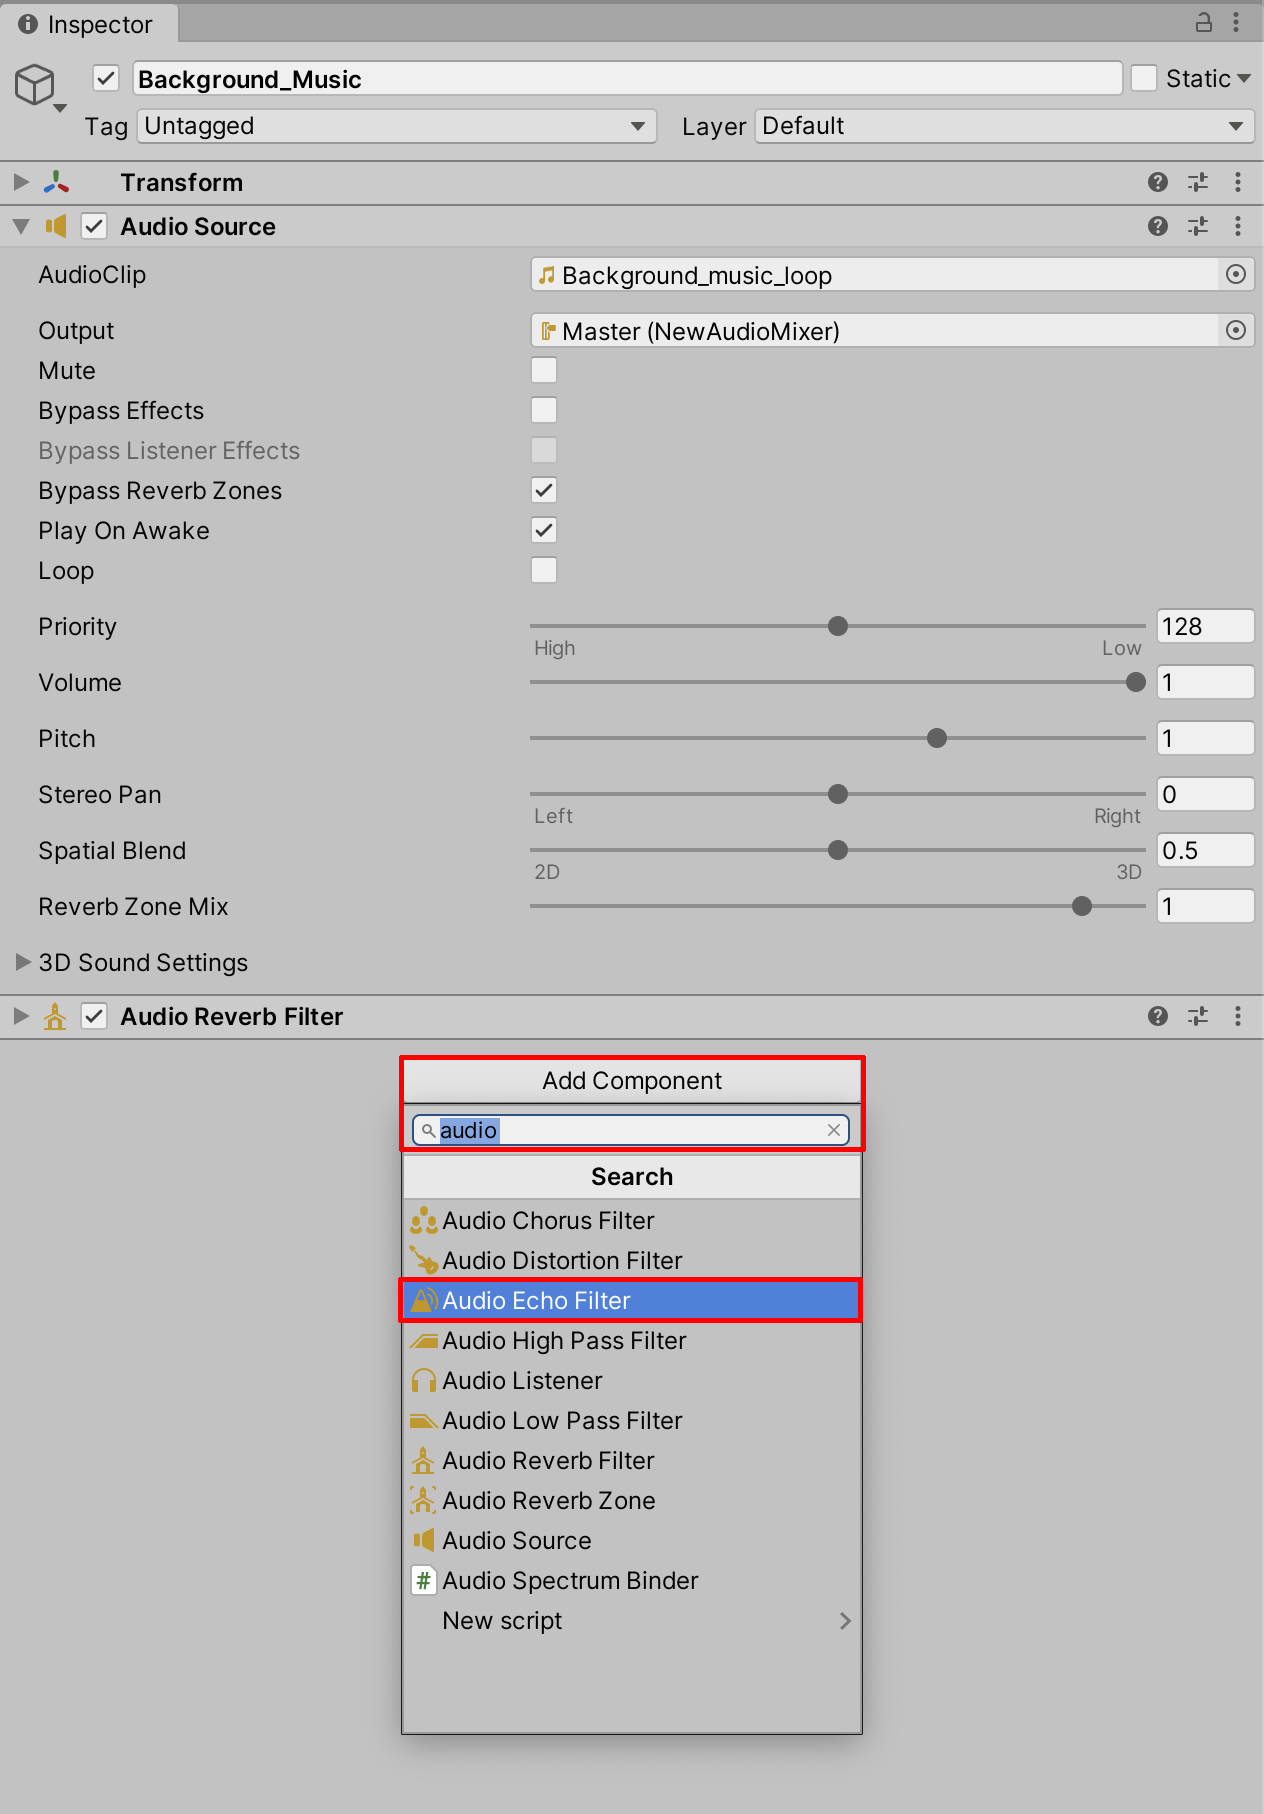Adjust the Priority slider handle
Screen dimensions: 1264x1814
838,626
